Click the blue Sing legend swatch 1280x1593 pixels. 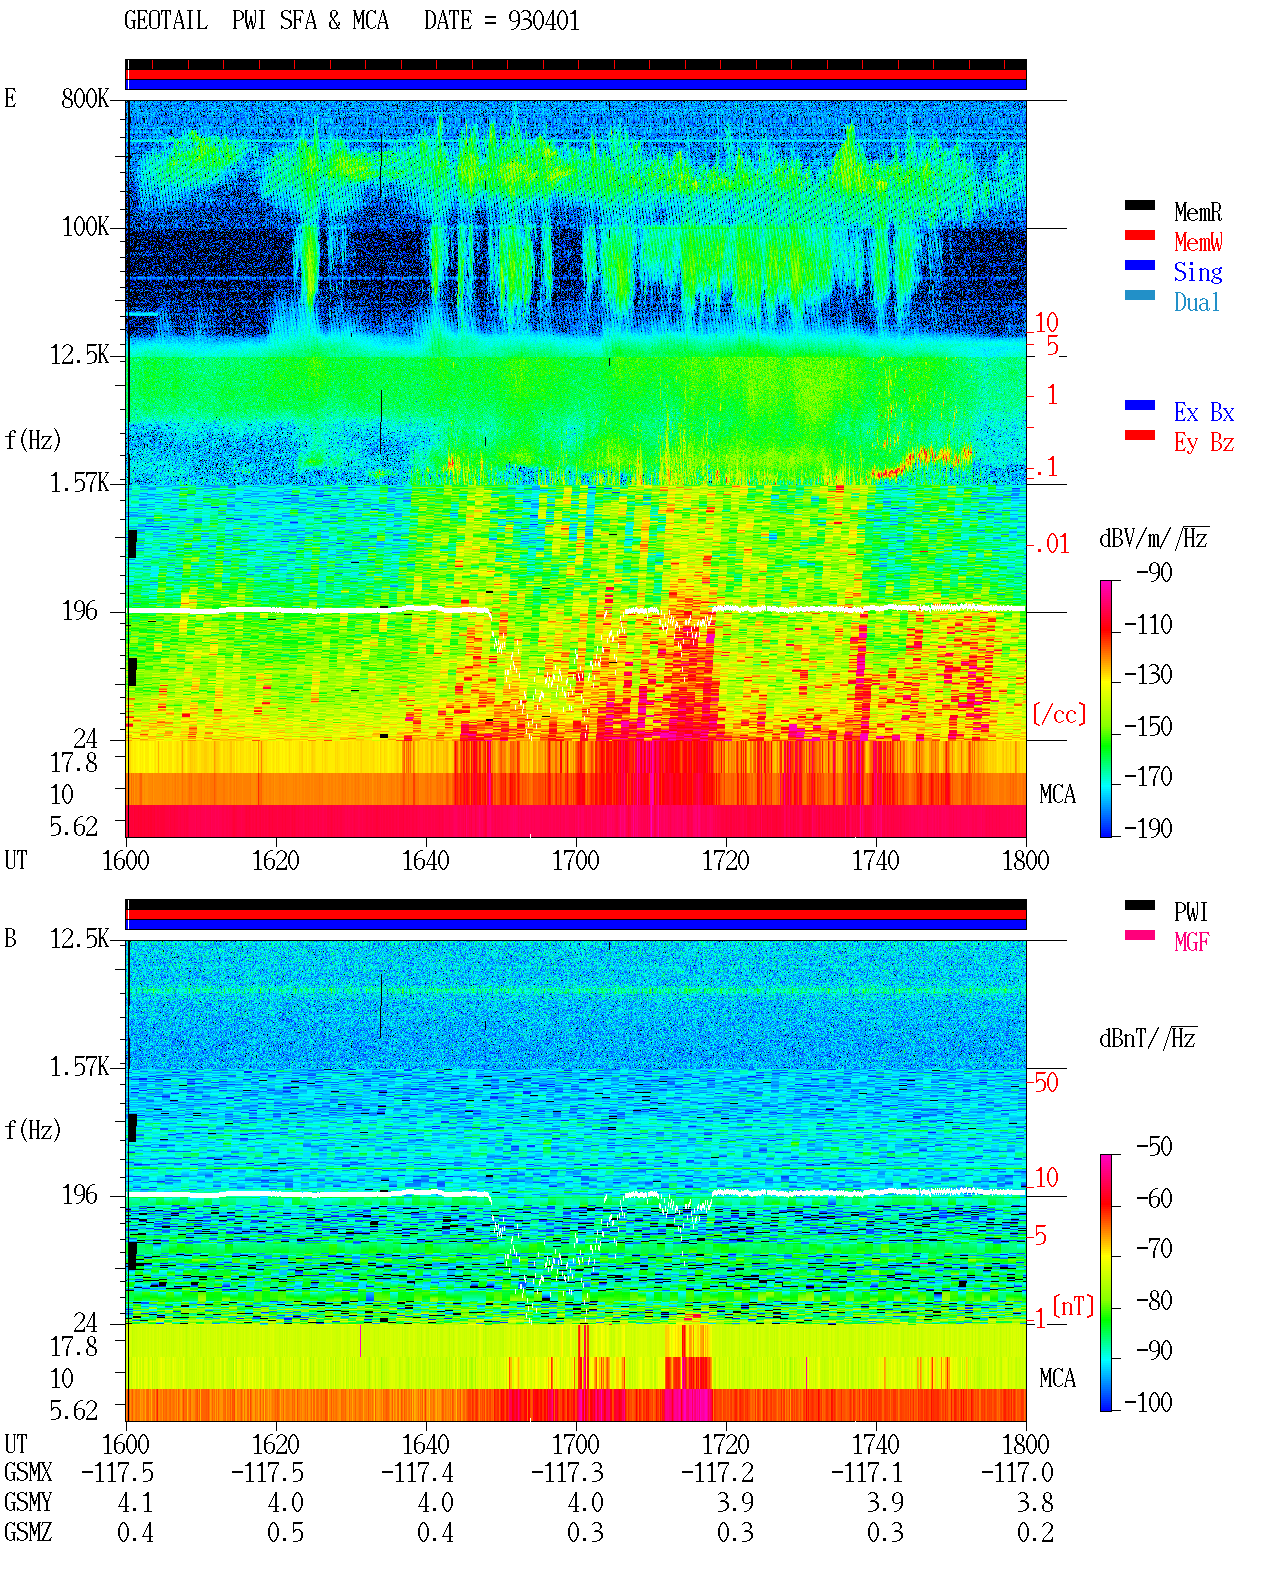(x=1139, y=266)
